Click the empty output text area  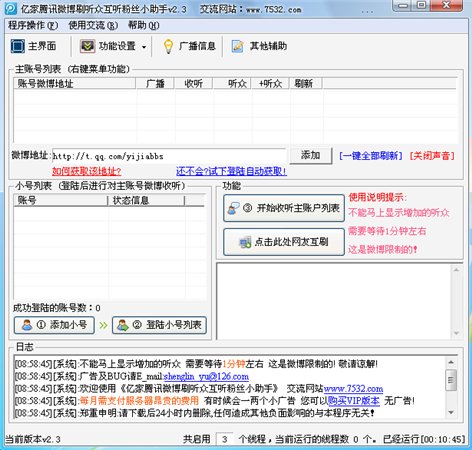click(334, 301)
